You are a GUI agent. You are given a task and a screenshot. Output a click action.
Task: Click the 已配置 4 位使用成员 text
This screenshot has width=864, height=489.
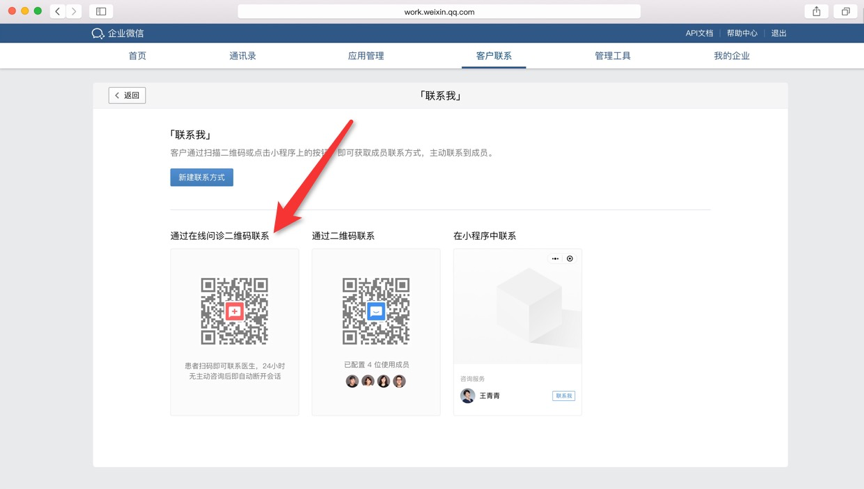pyautogui.click(x=376, y=364)
